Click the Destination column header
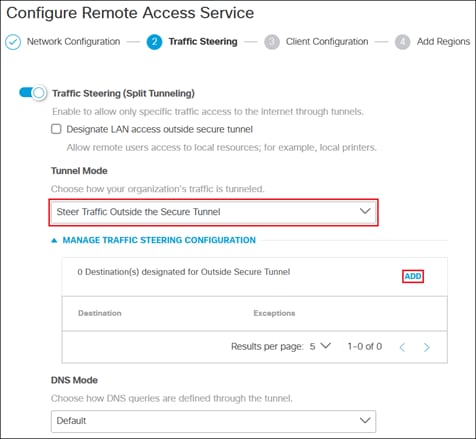Image resolution: width=476 pixels, height=439 pixels. [x=100, y=313]
